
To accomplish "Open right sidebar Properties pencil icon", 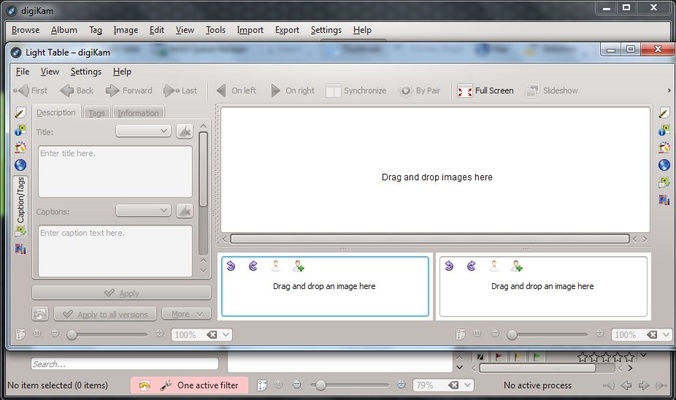I will tap(664, 112).
